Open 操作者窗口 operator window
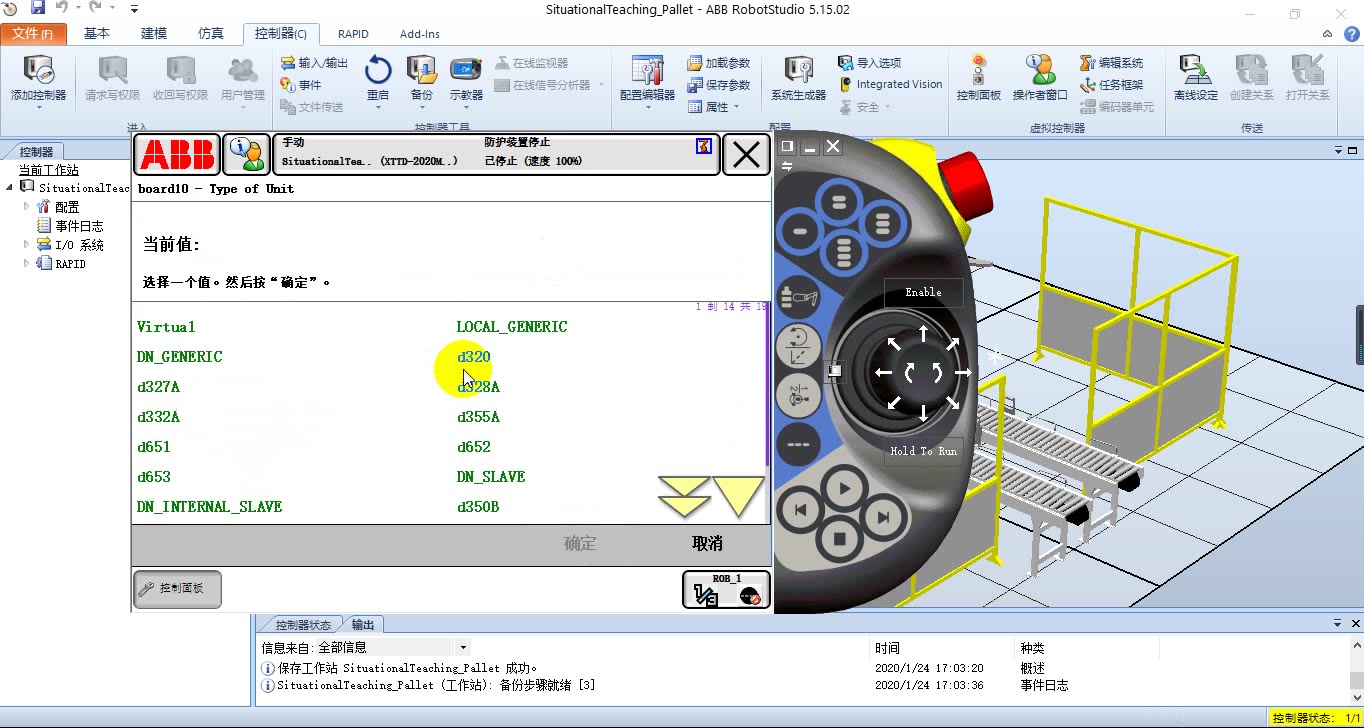Screen dimensions: 1364x728 pos(1040,78)
